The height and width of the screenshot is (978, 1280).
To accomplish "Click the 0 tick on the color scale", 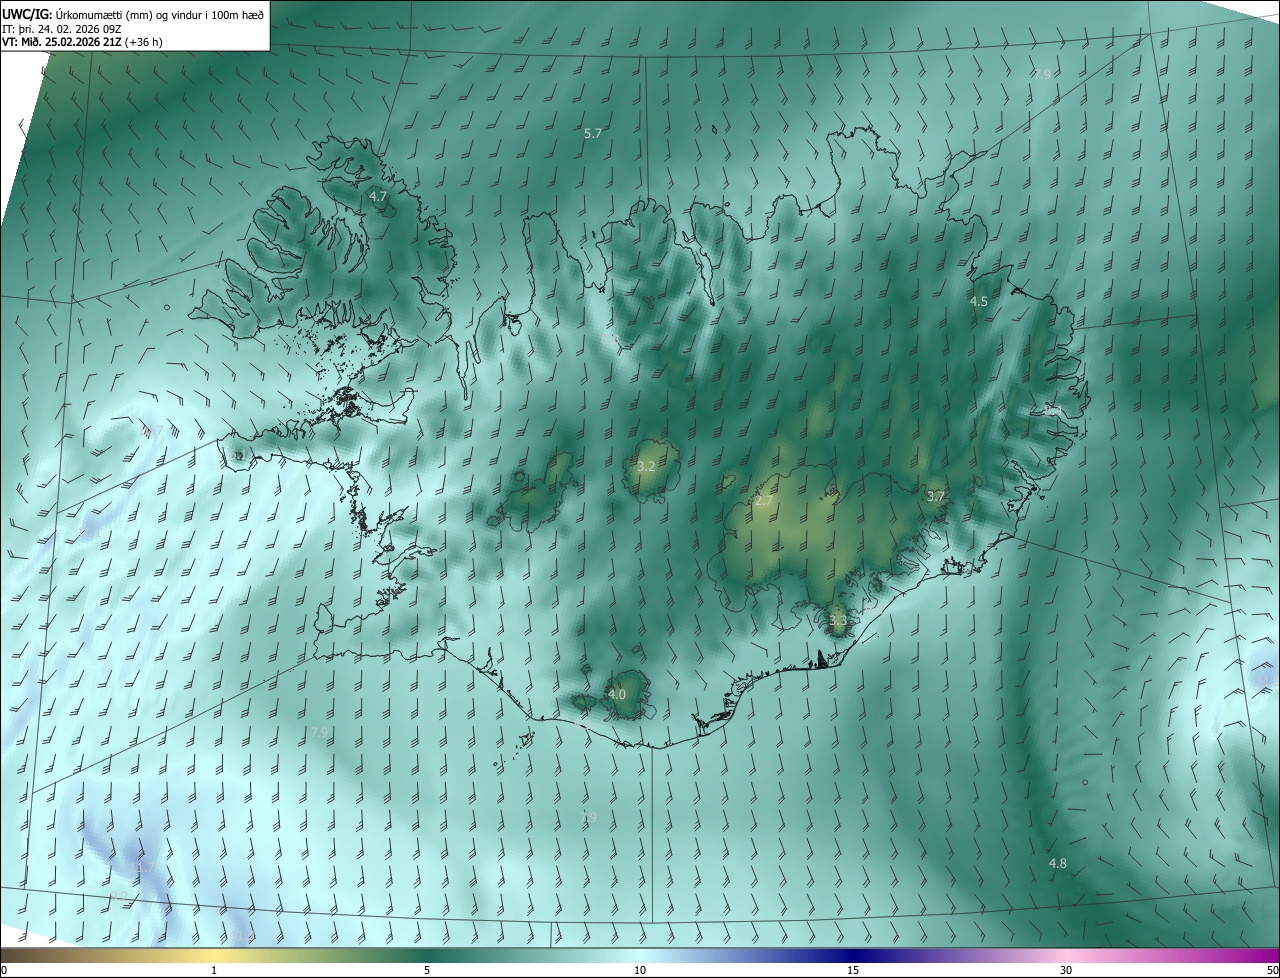I will click(4, 971).
